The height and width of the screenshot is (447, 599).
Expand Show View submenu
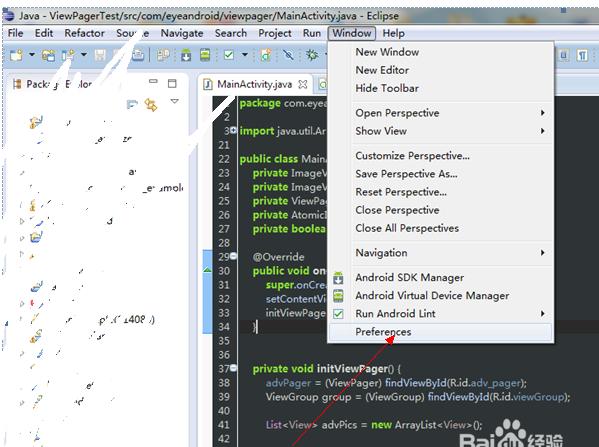[441, 131]
